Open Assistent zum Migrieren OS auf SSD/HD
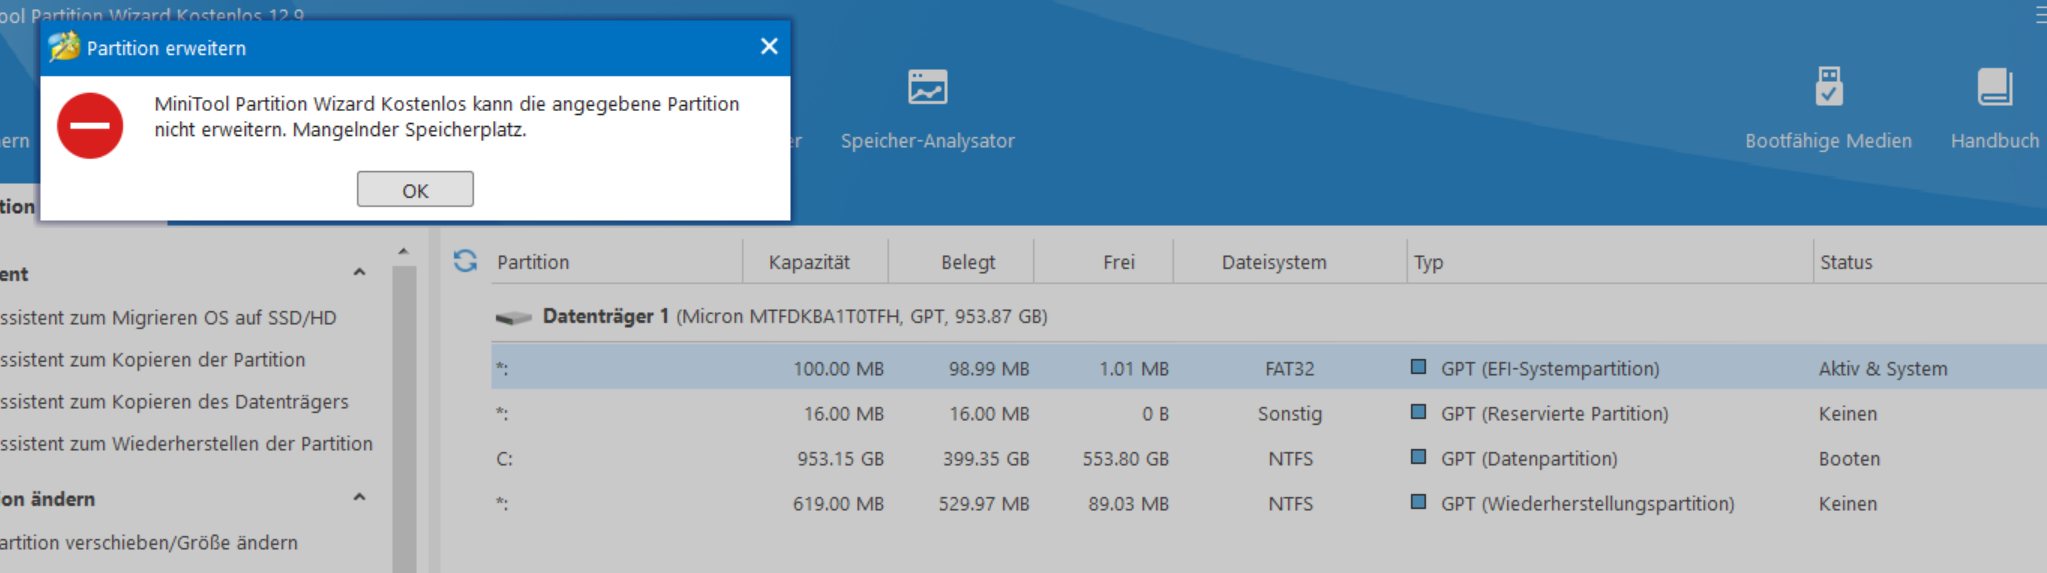2047x573 pixels. click(168, 318)
